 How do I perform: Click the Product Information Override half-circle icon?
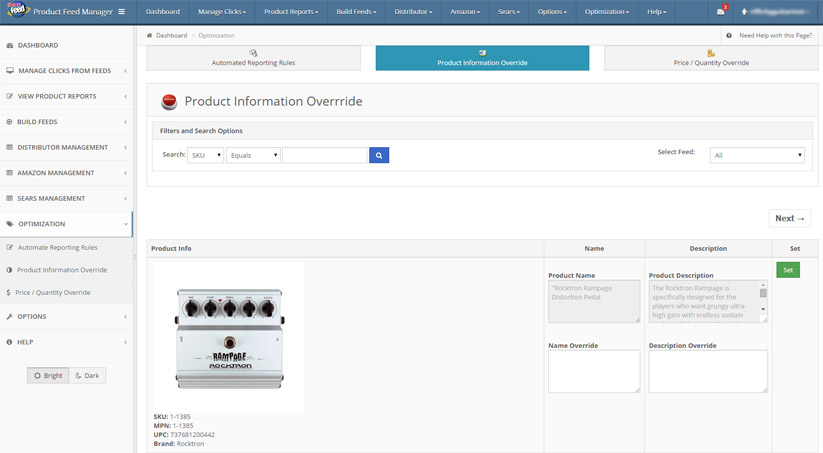click(9, 270)
